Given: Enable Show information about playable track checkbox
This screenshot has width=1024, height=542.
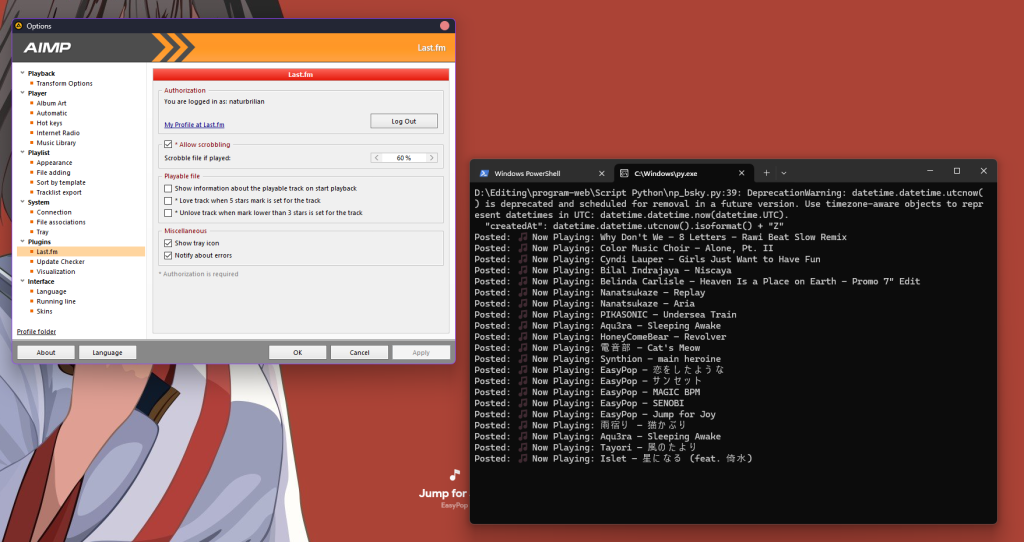Looking at the screenshot, I should pyautogui.click(x=168, y=188).
